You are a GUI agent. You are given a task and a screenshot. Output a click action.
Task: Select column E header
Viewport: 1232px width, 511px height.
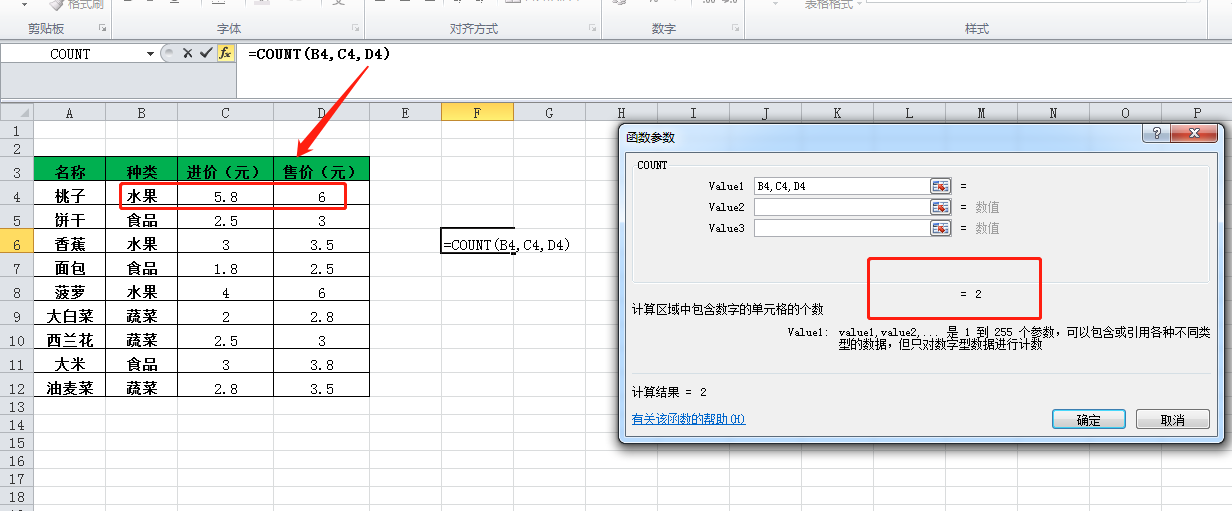405,113
